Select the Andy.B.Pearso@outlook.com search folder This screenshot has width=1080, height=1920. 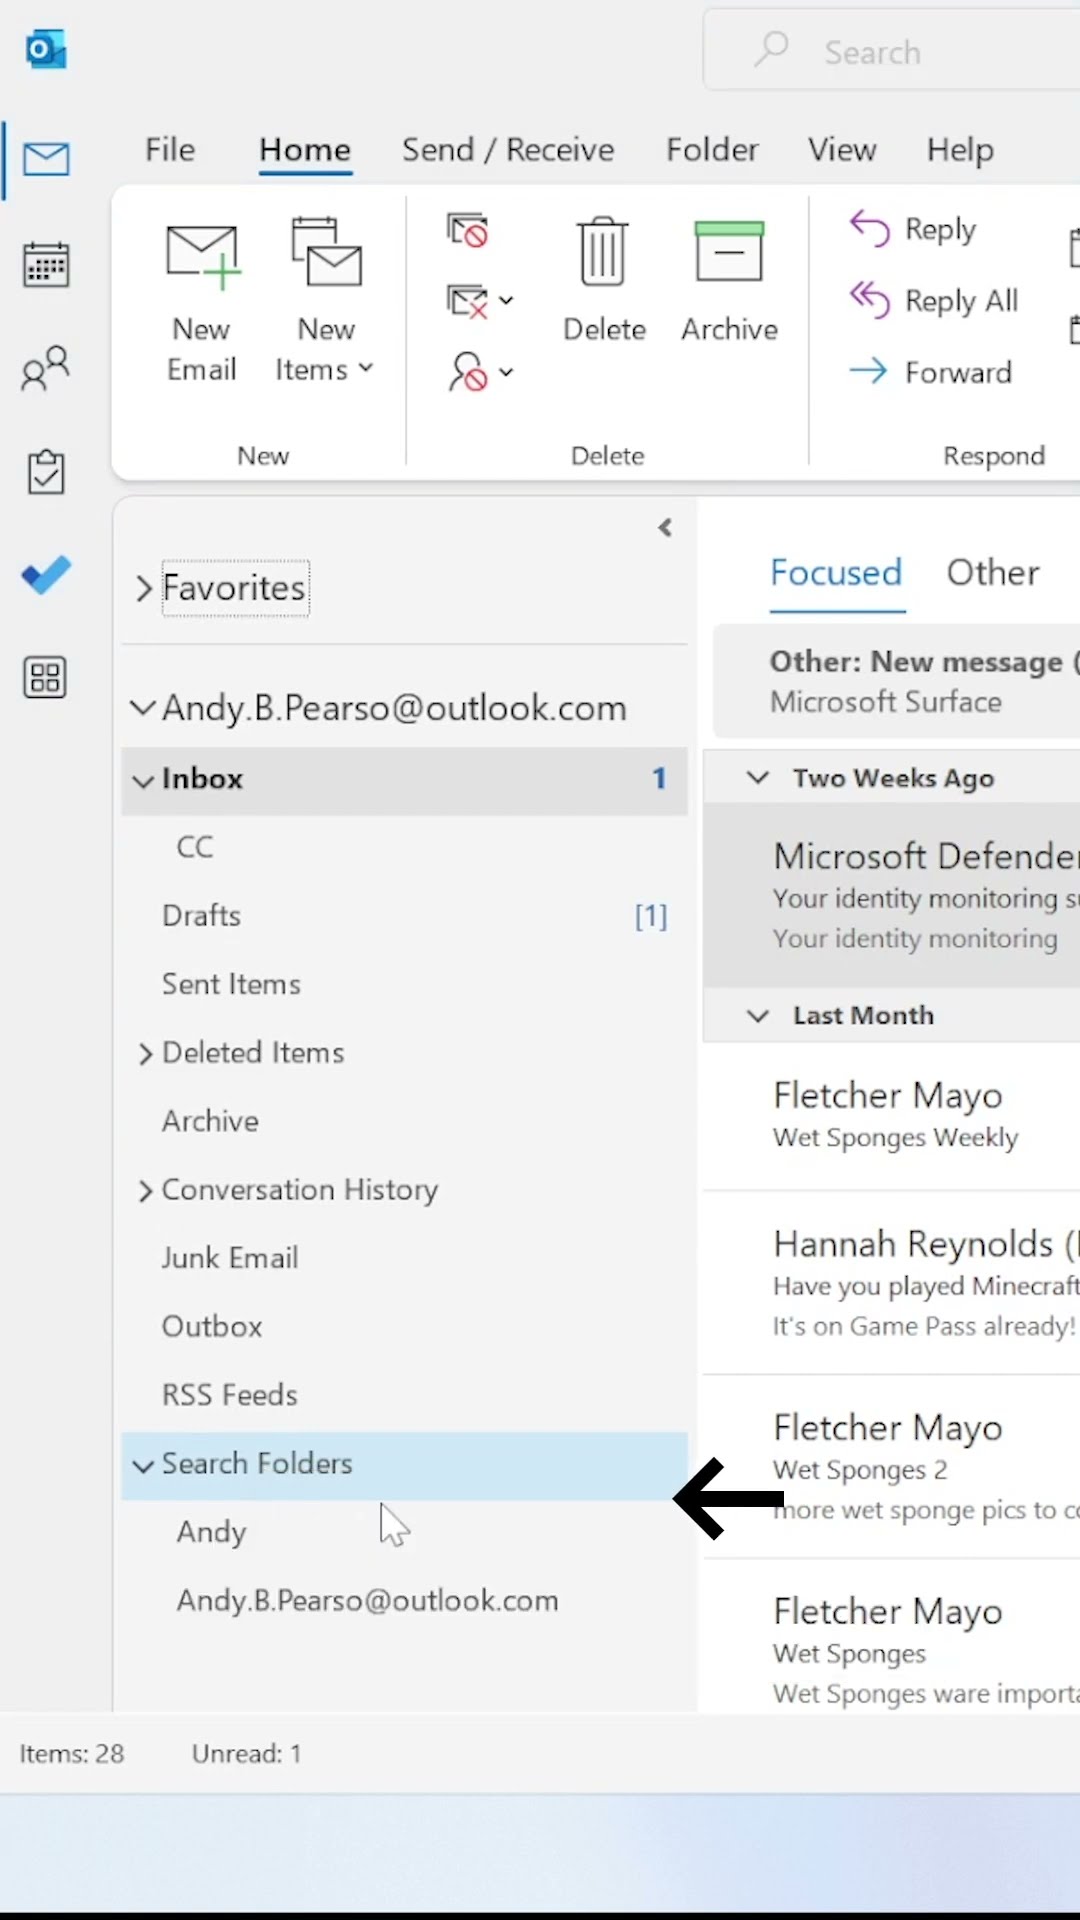(x=404, y=1601)
